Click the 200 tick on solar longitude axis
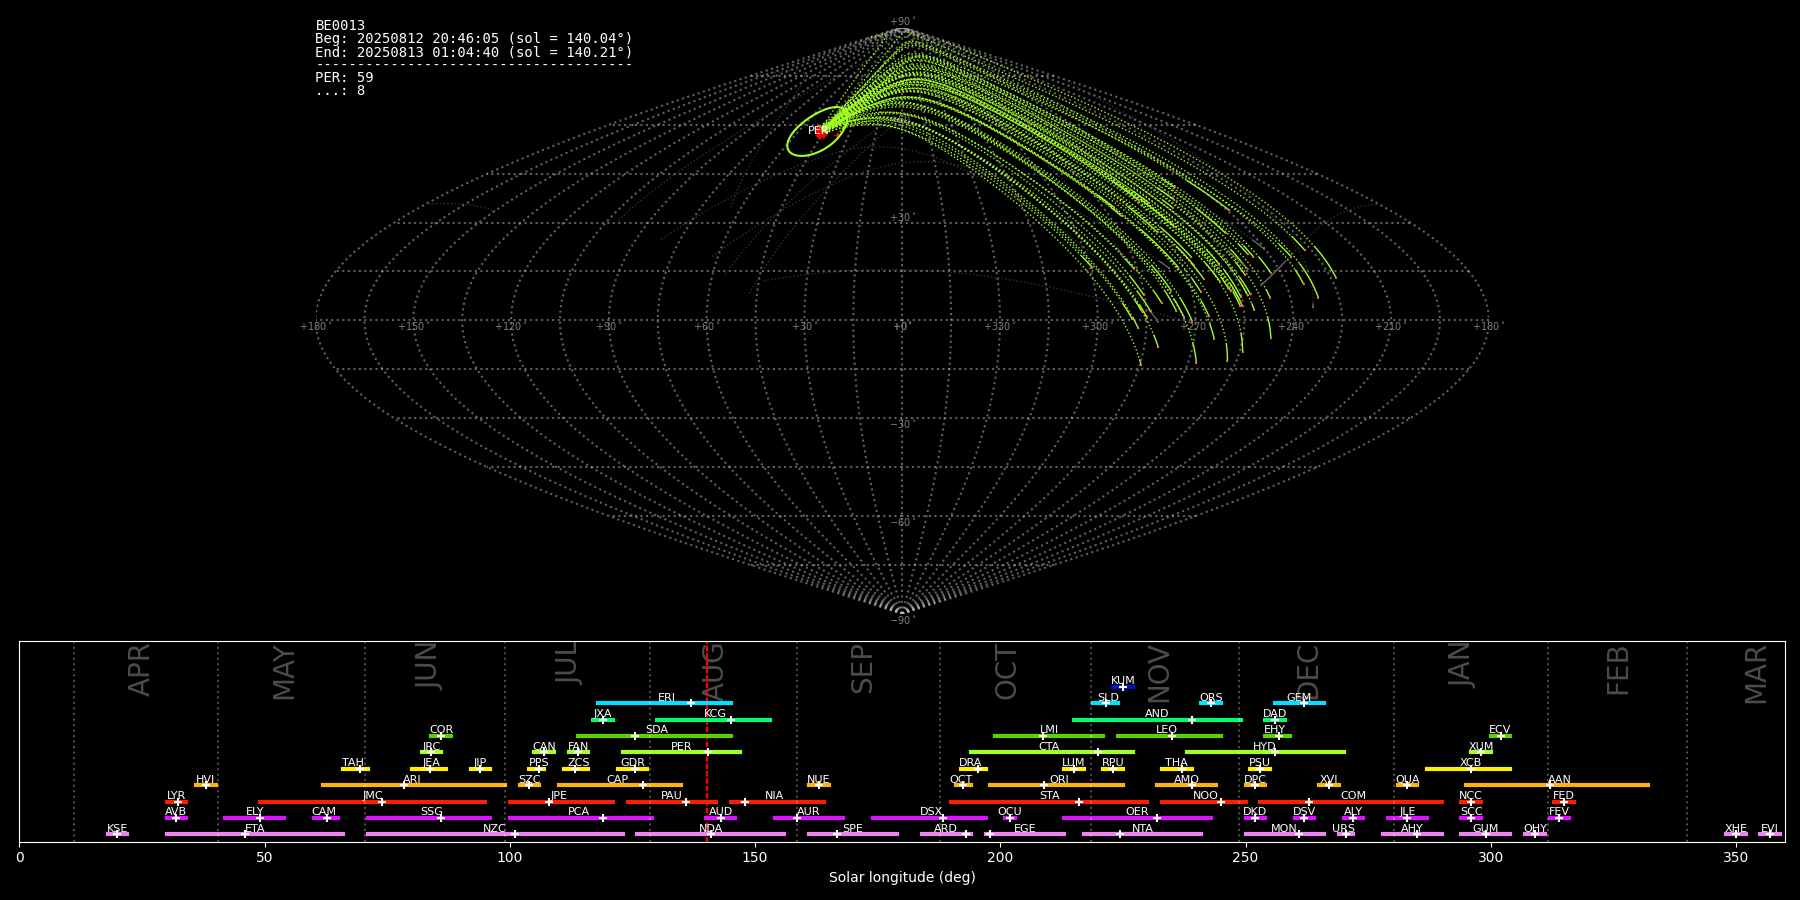Image resolution: width=1800 pixels, height=900 pixels. (x=1000, y=857)
